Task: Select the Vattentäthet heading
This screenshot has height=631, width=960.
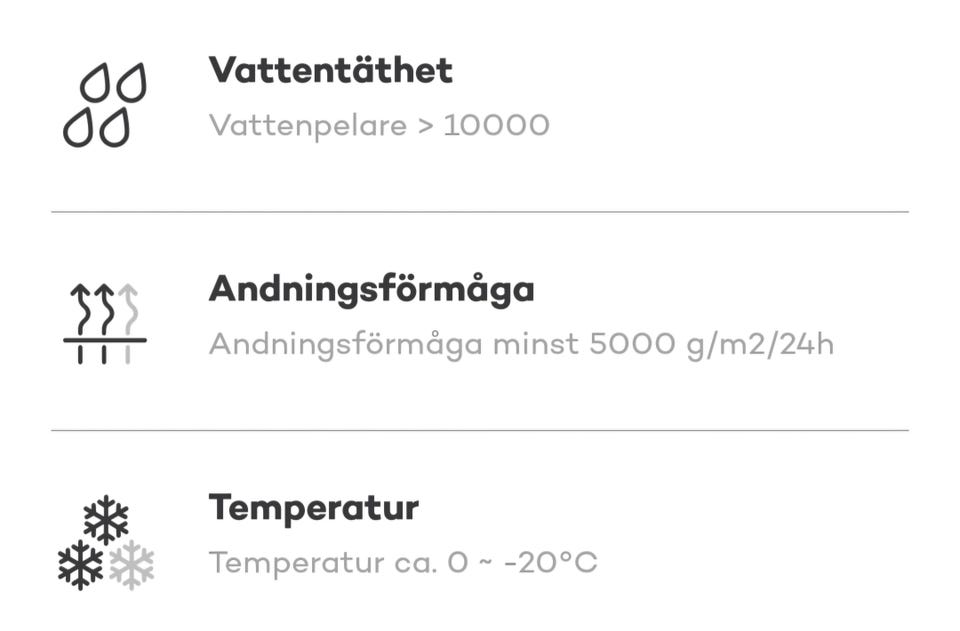Action: (330, 70)
